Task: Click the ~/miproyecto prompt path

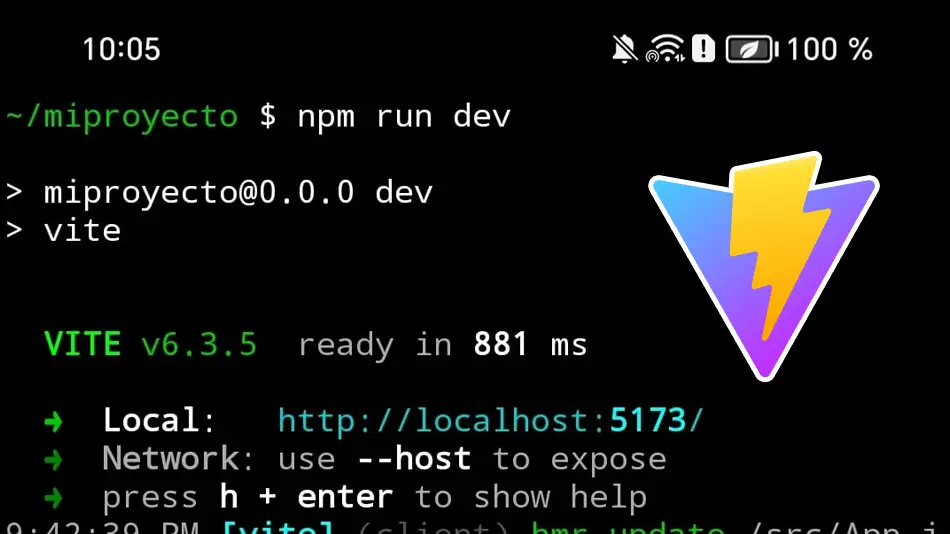Action: pos(122,116)
